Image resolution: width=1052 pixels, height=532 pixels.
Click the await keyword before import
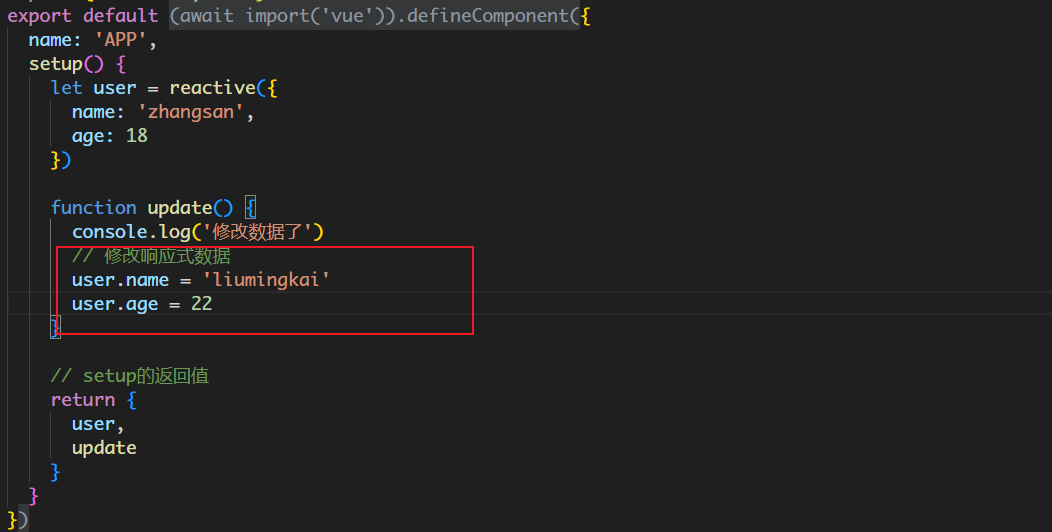point(206,16)
